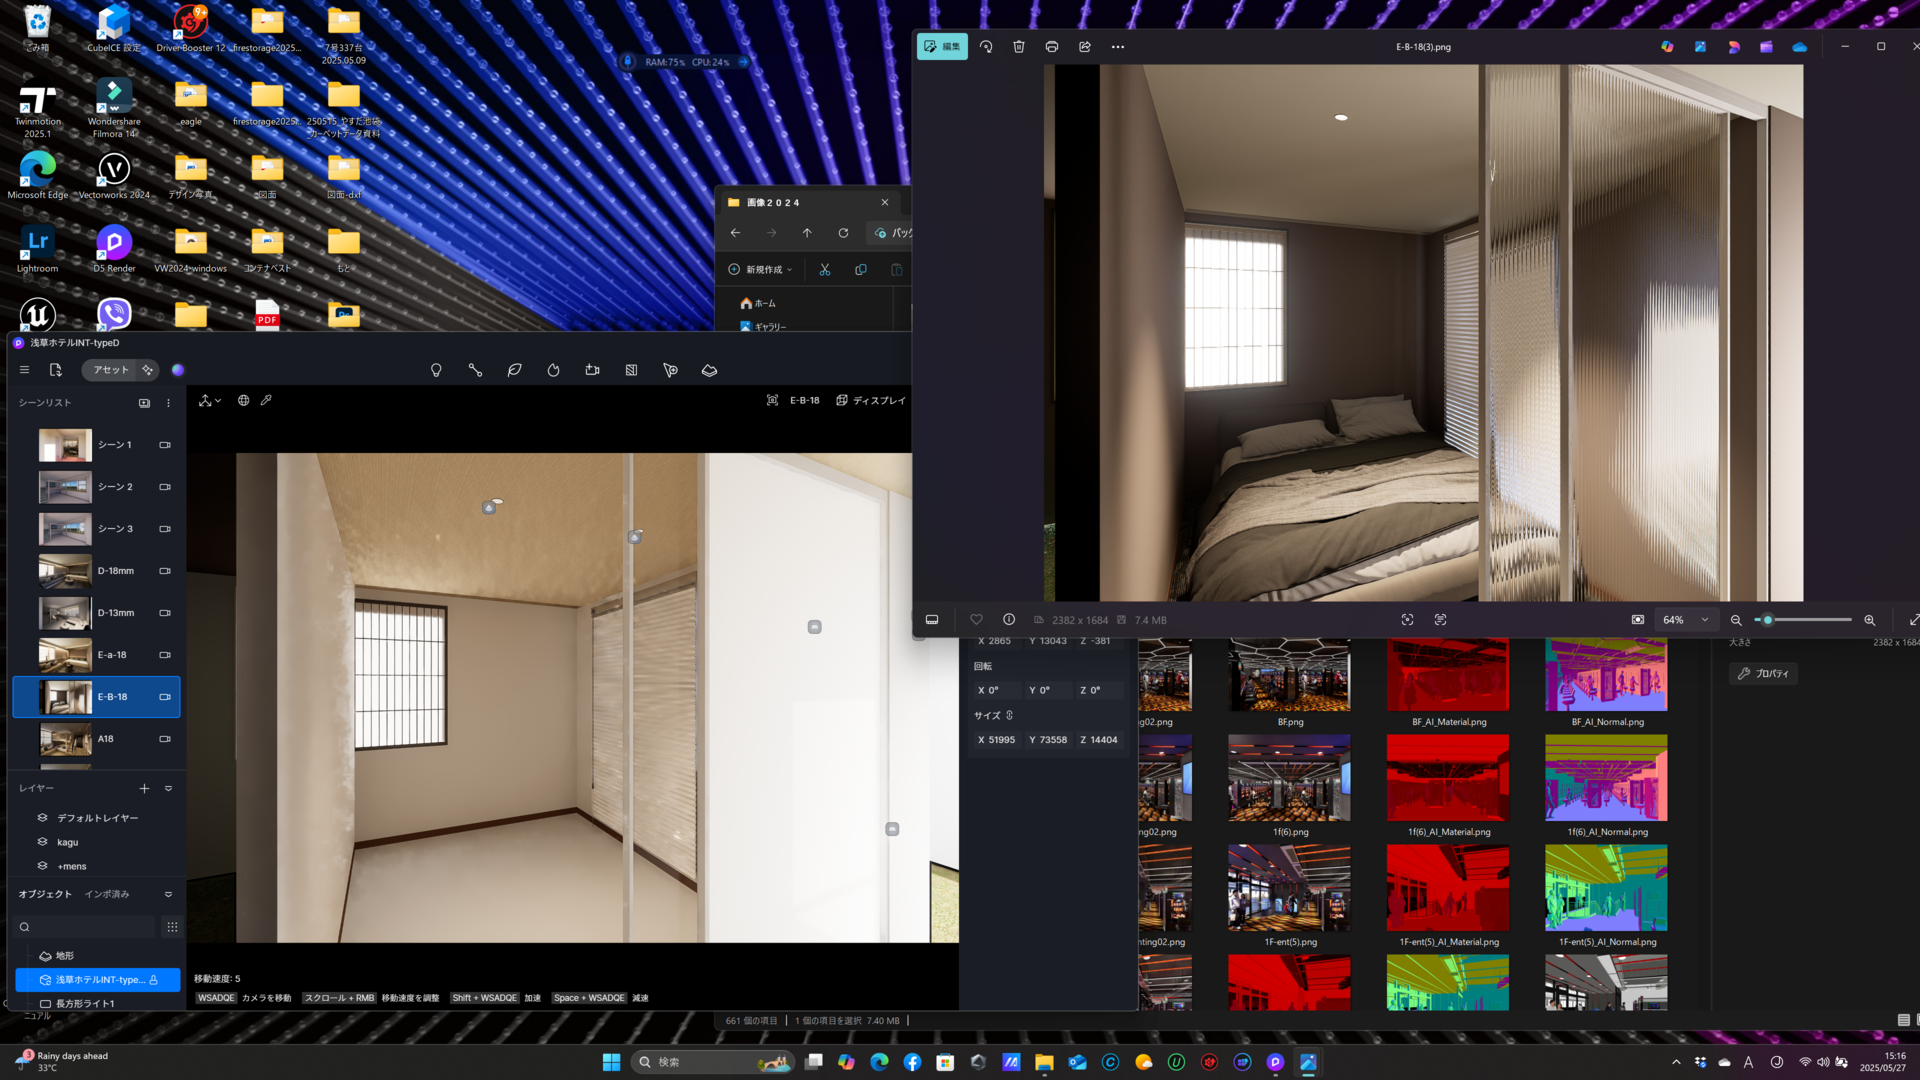This screenshot has width=1920, height=1080.
Task: Click 編集 edit button in Photos
Action: pos(942,47)
